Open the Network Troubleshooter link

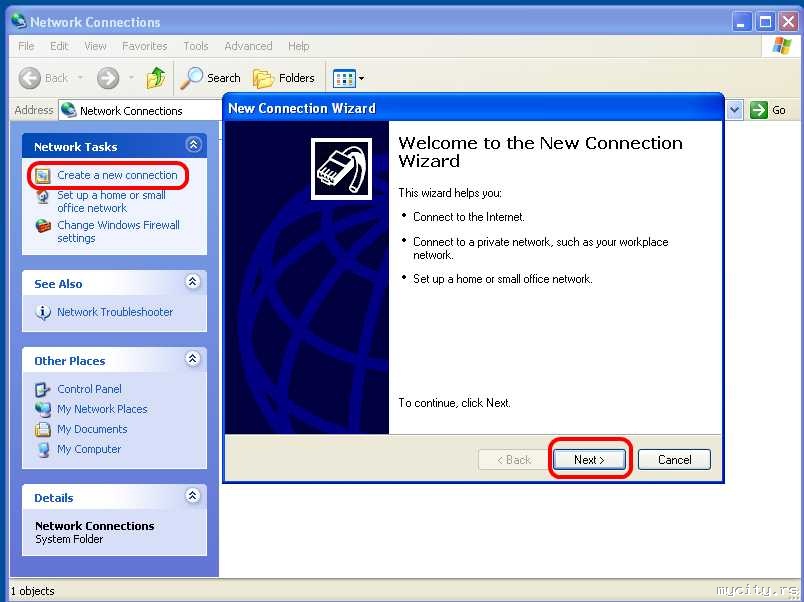(115, 312)
